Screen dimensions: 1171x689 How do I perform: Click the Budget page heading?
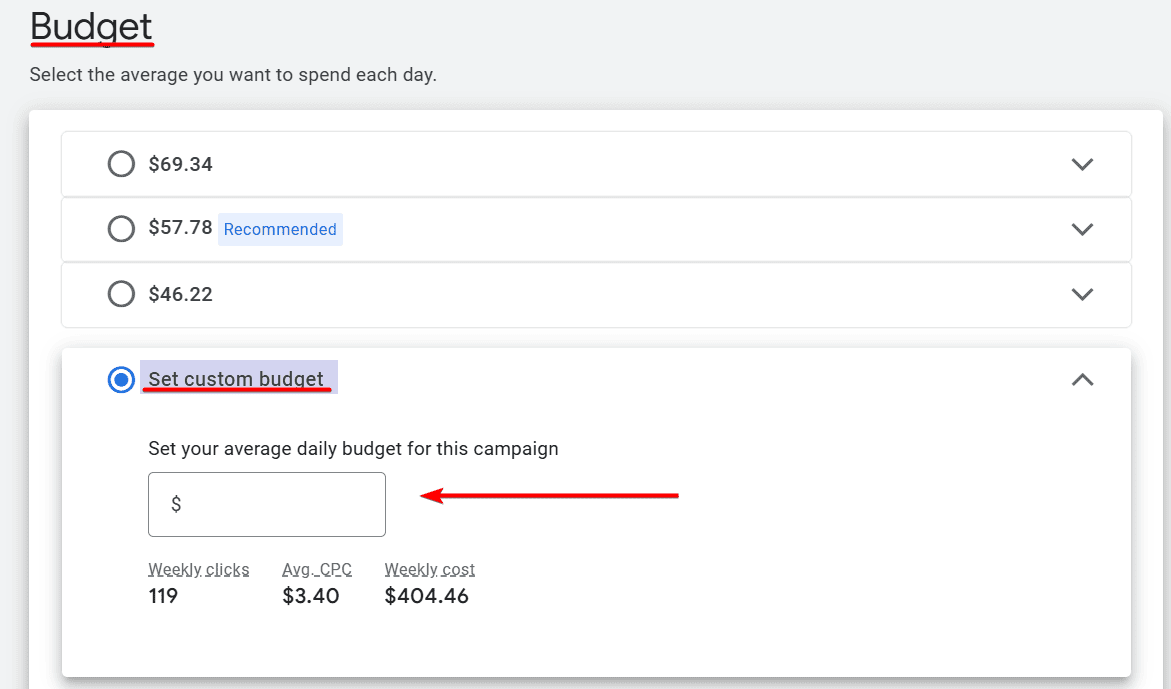coord(91,27)
